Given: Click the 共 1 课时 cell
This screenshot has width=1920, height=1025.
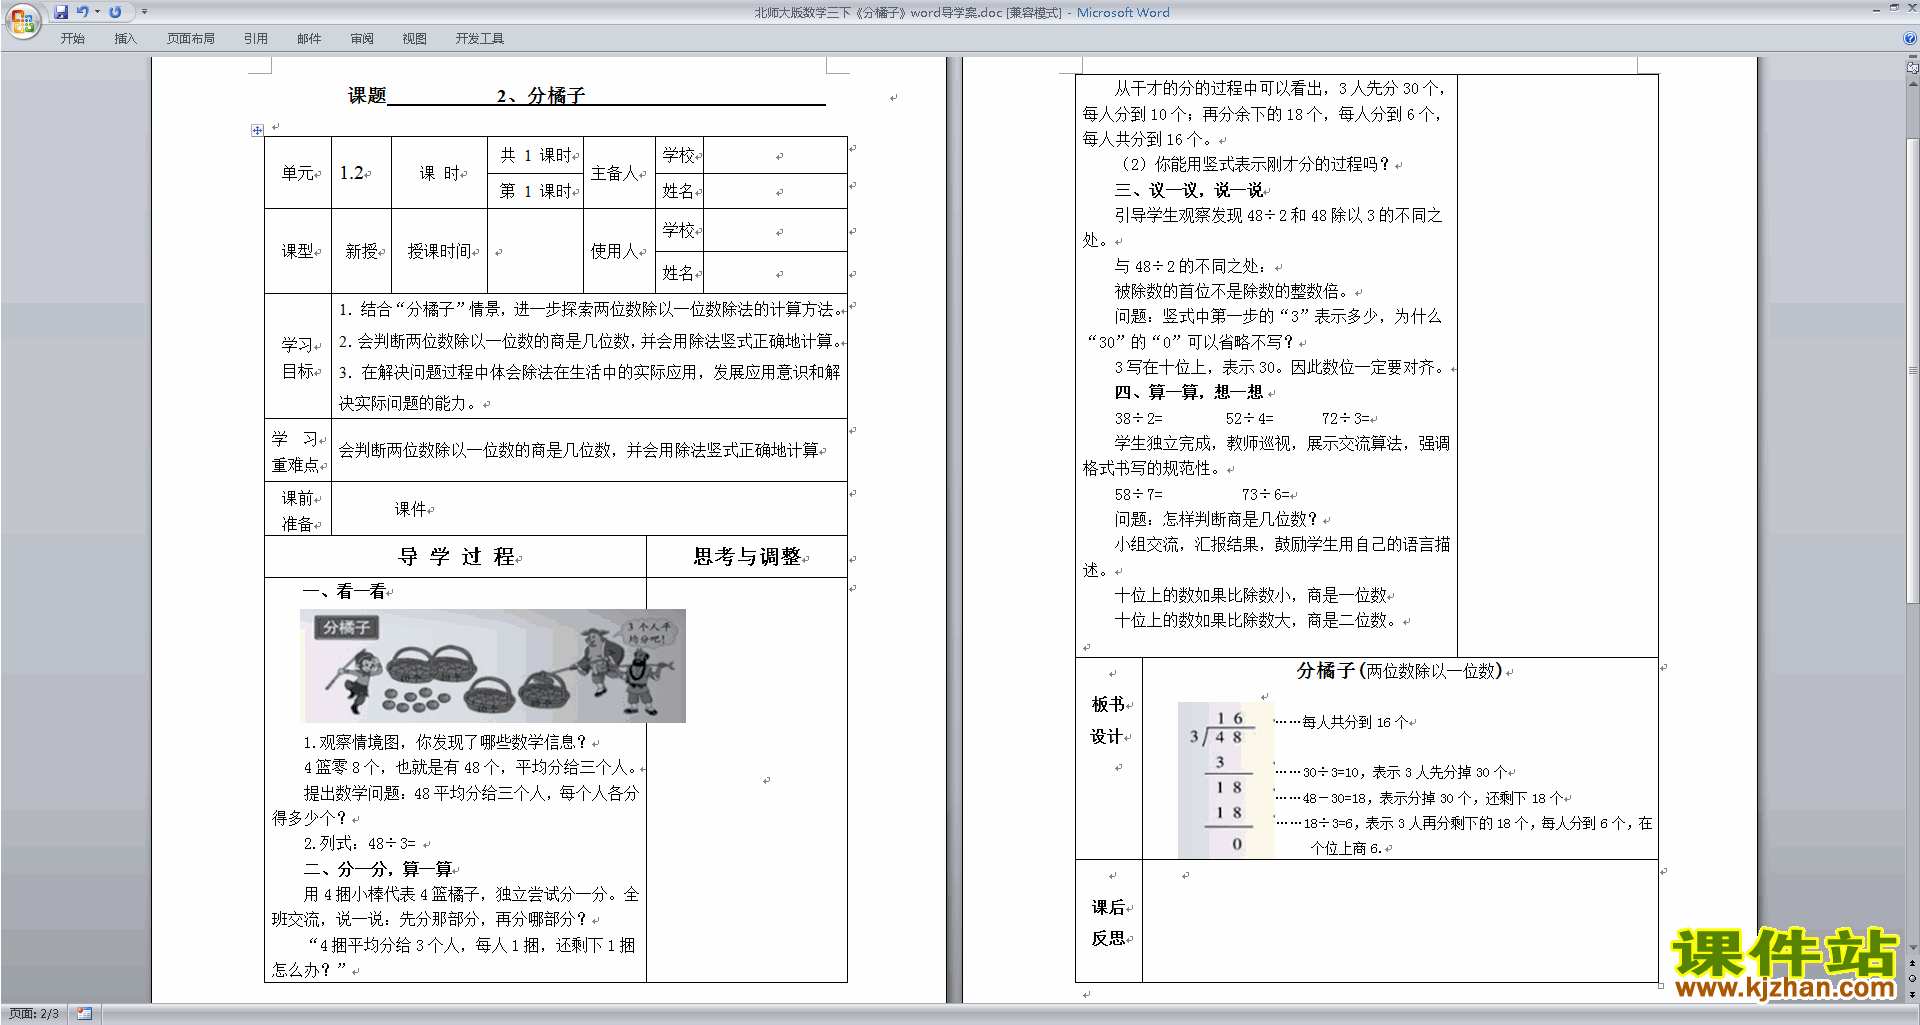Looking at the screenshot, I should (535, 155).
